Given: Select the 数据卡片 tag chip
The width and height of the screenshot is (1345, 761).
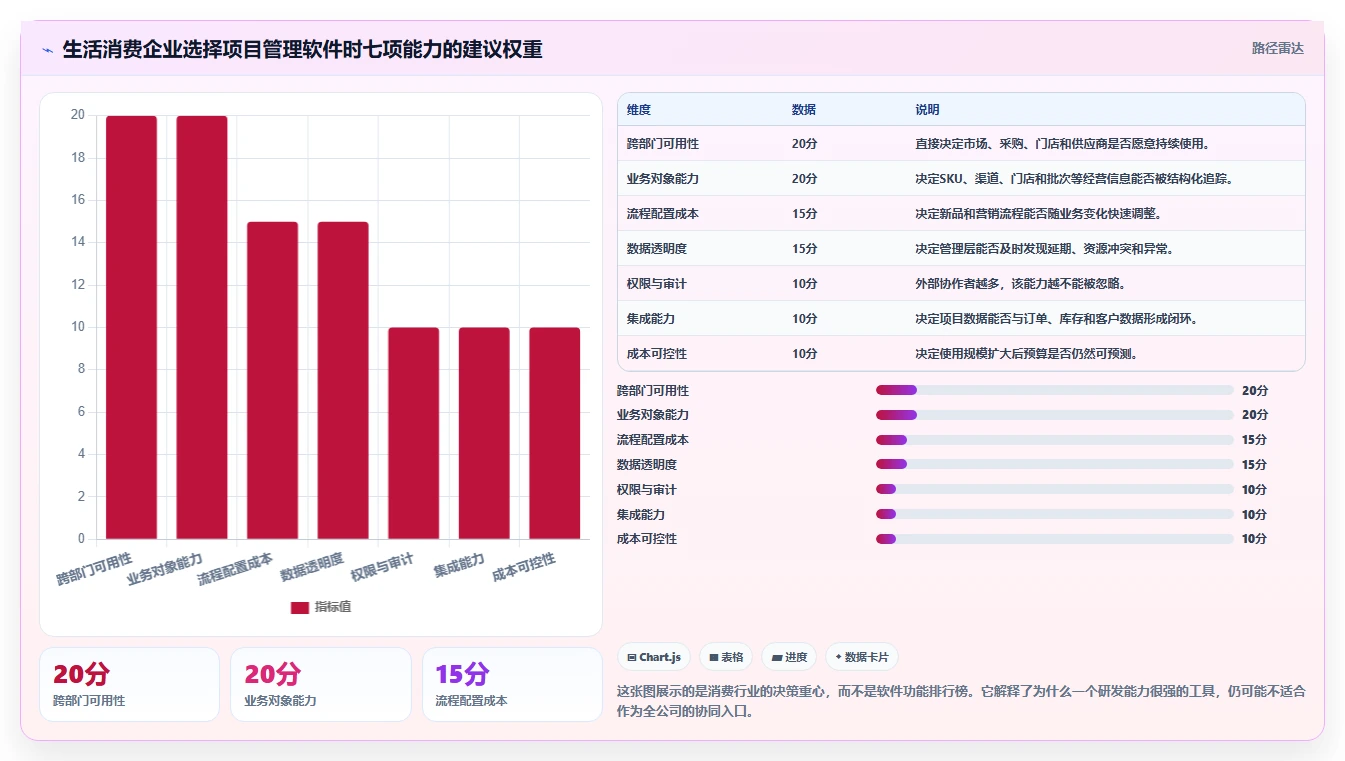Looking at the screenshot, I should 862,657.
